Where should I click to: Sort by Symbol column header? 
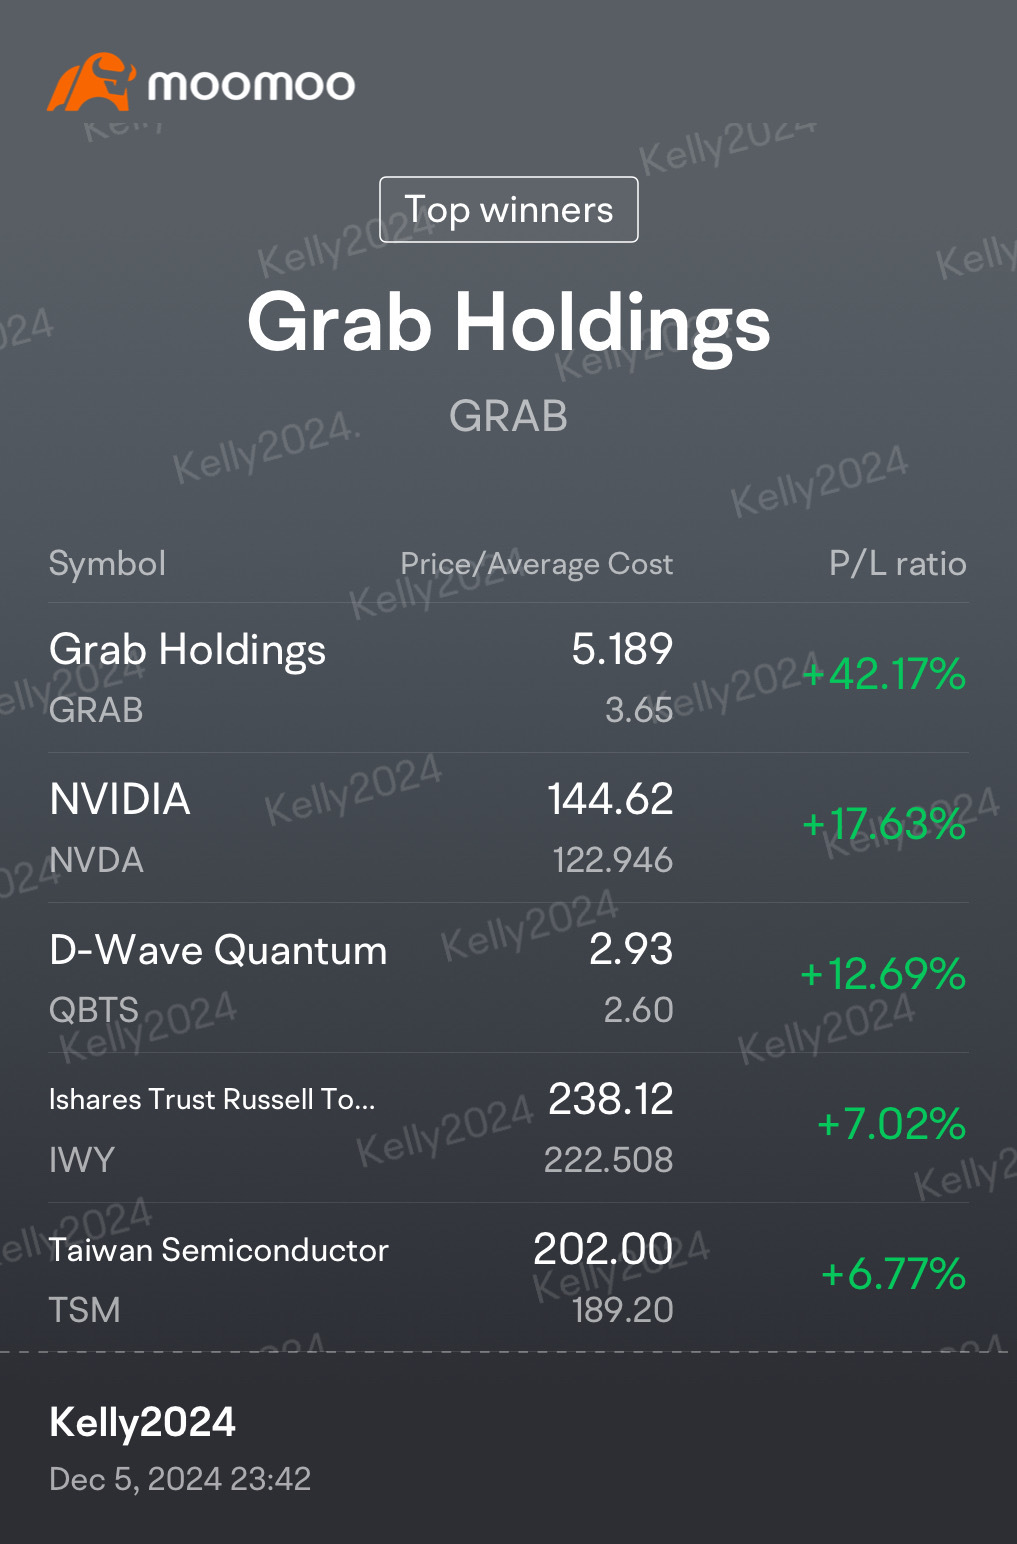click(107, 564)
